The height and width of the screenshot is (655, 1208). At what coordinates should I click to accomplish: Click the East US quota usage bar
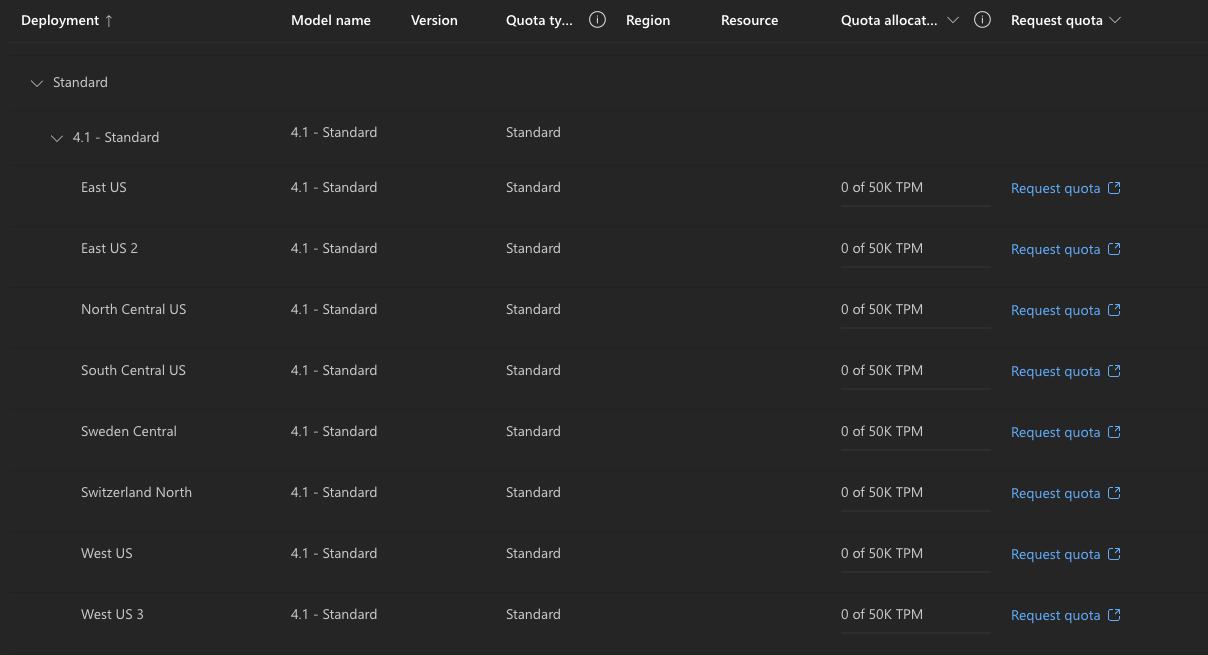(915, 206)
